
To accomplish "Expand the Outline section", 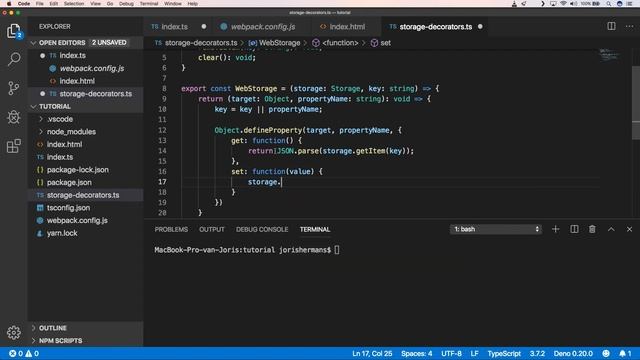I will (53, 328).
